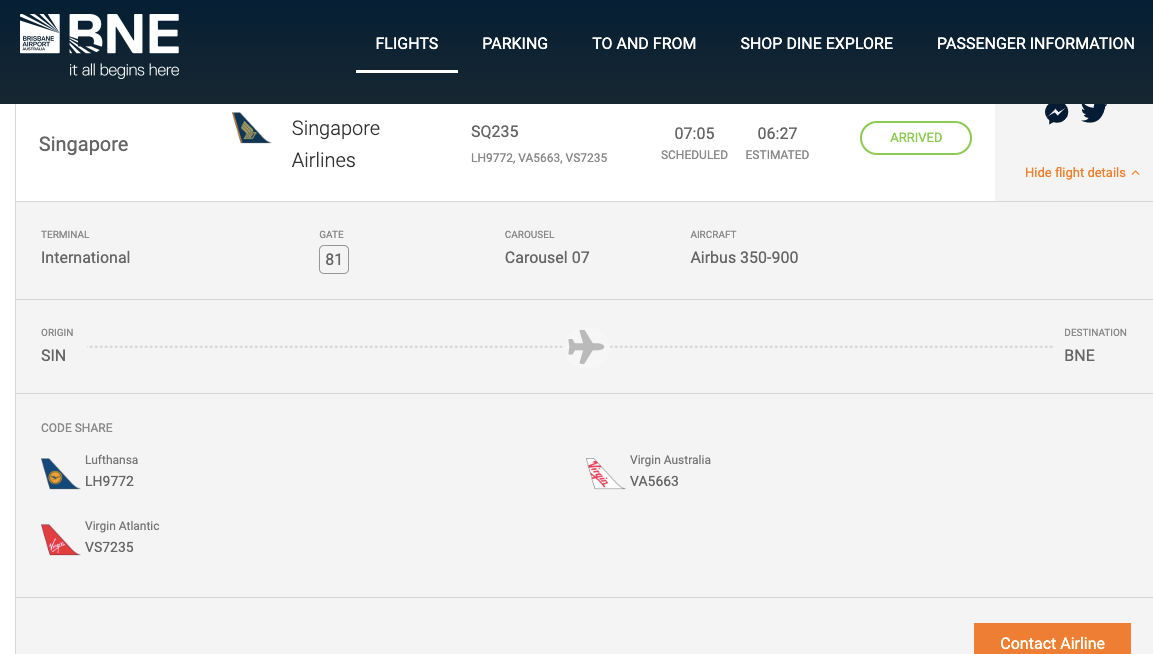Click the Arrived status badge

point(915,138)
